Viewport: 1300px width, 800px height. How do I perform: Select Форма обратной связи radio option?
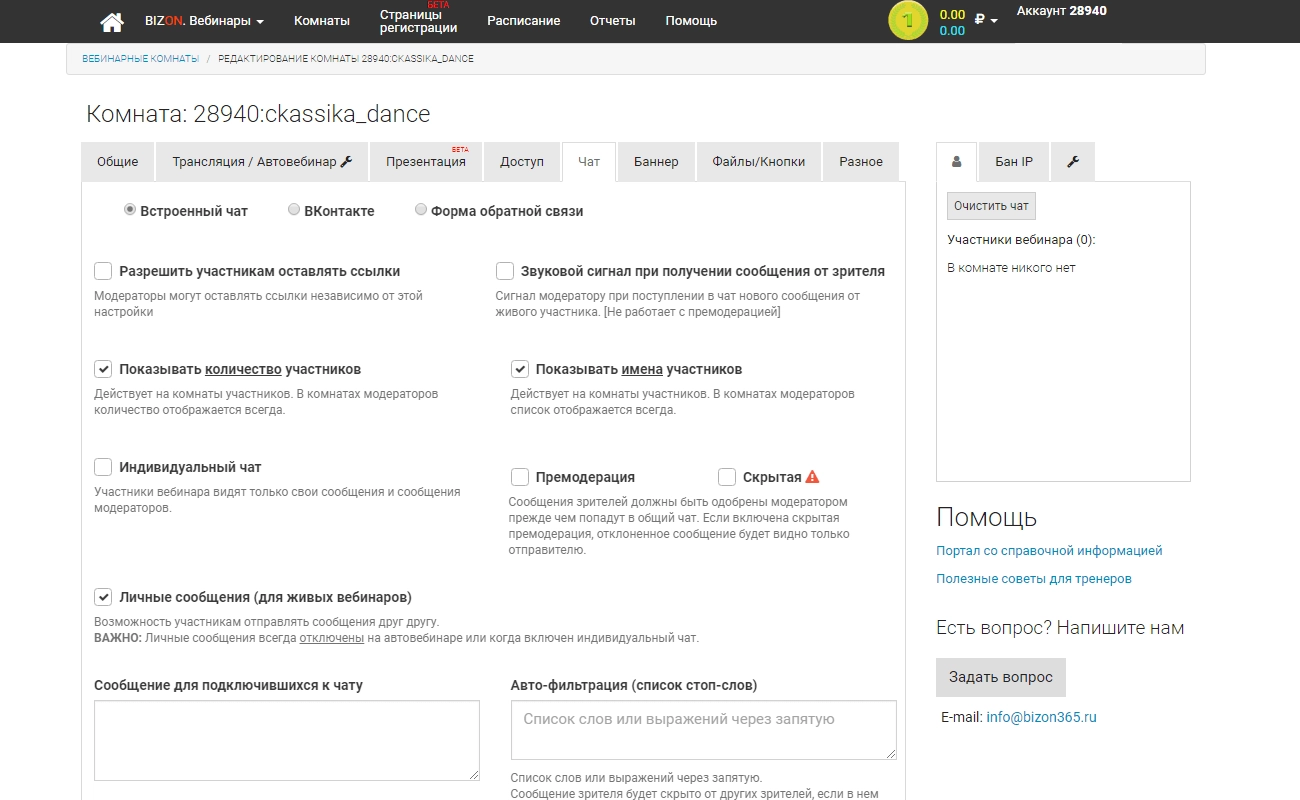click(x=421, y=210)
